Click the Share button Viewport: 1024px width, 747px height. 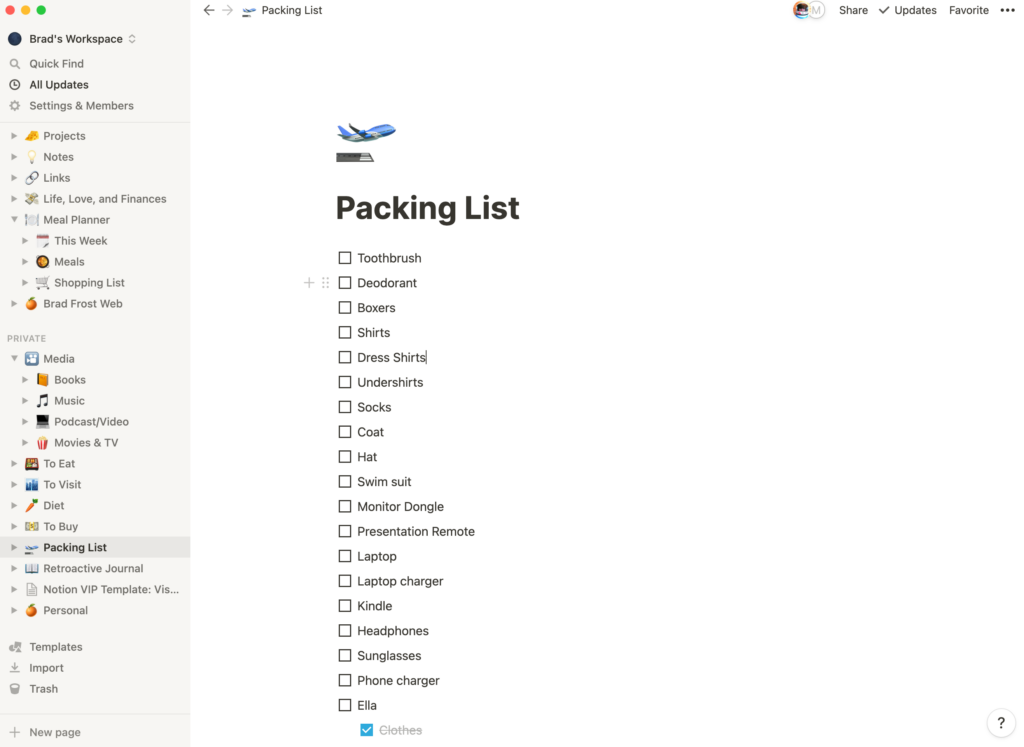853,10
